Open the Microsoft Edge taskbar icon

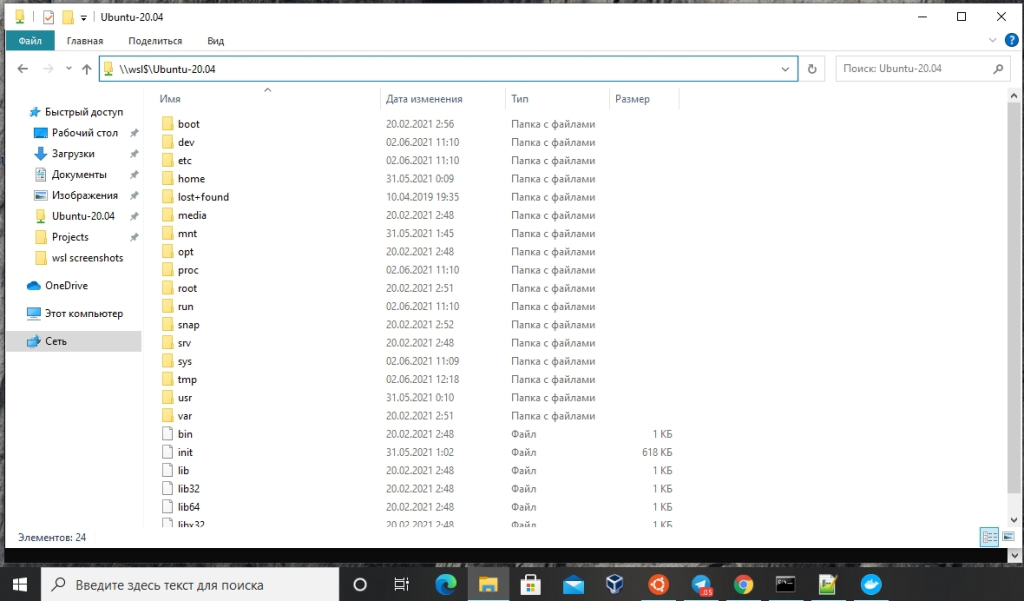pyautogui.click(x=446, y=584)
